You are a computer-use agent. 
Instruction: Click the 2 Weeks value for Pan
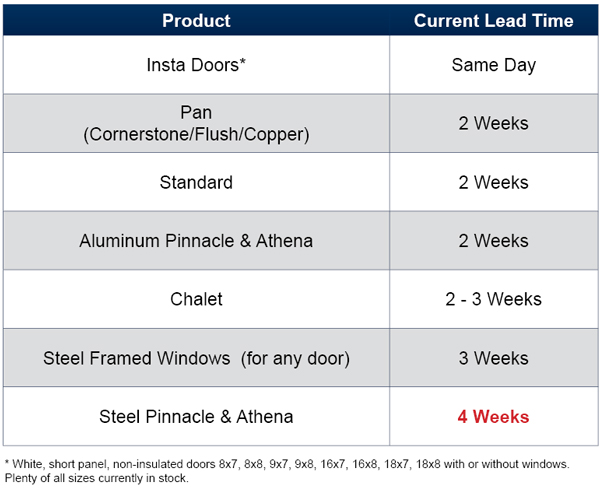493,124
